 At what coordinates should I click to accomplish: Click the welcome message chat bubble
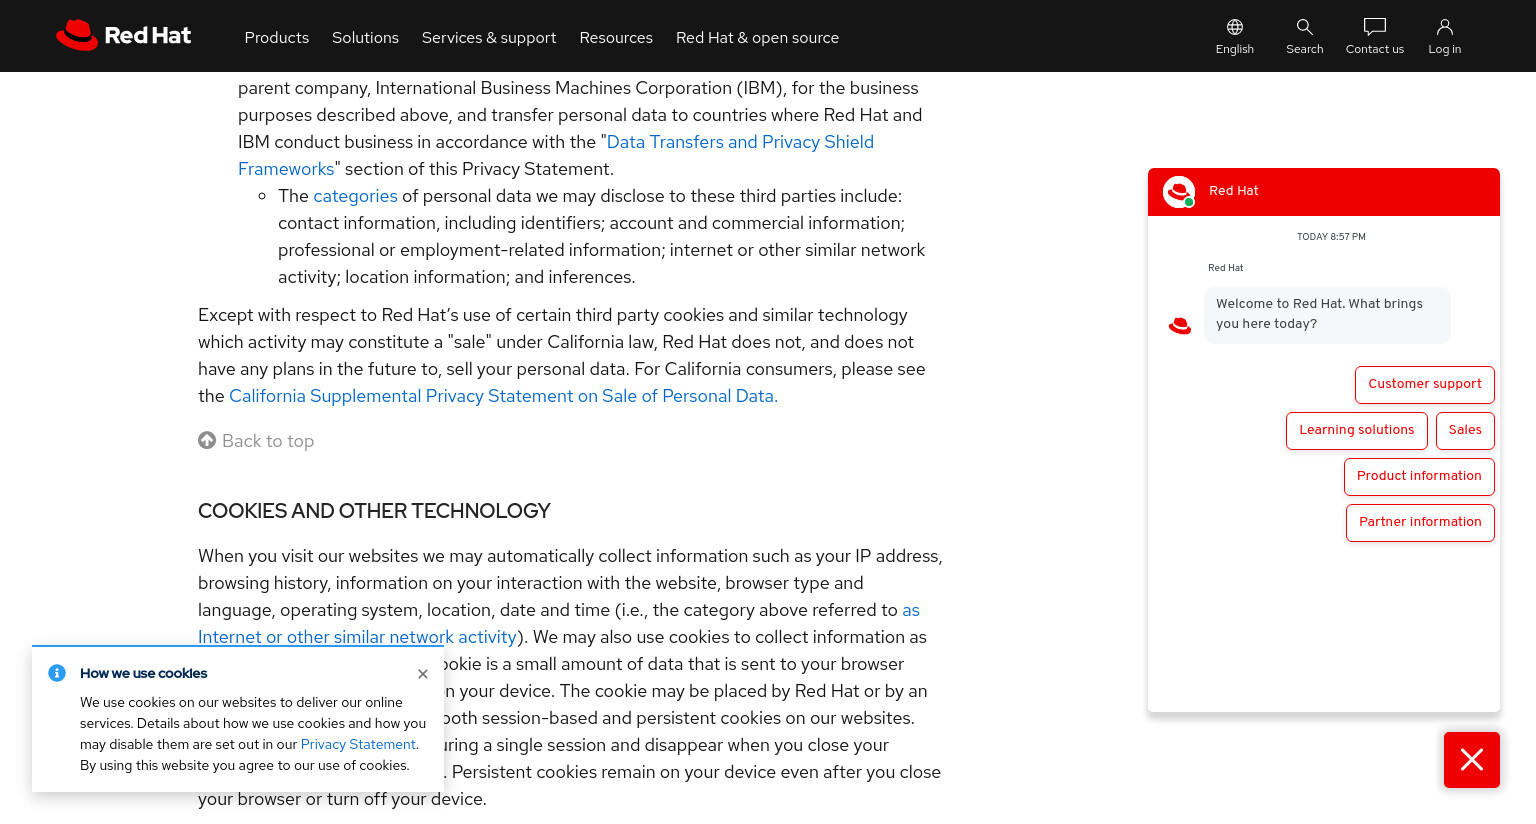[x=1327, y=314]
